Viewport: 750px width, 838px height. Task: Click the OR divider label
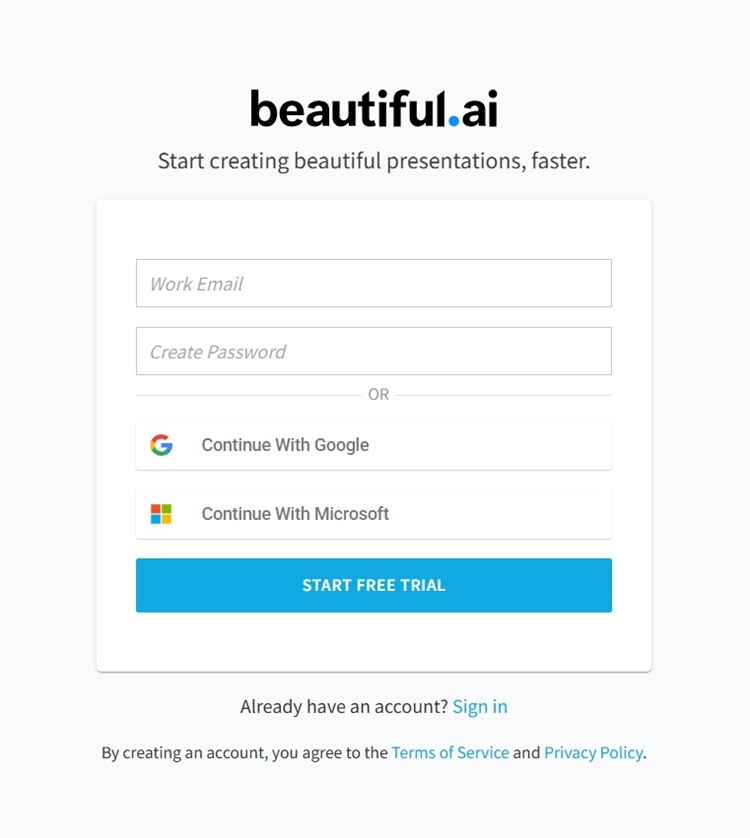(377, 394)
